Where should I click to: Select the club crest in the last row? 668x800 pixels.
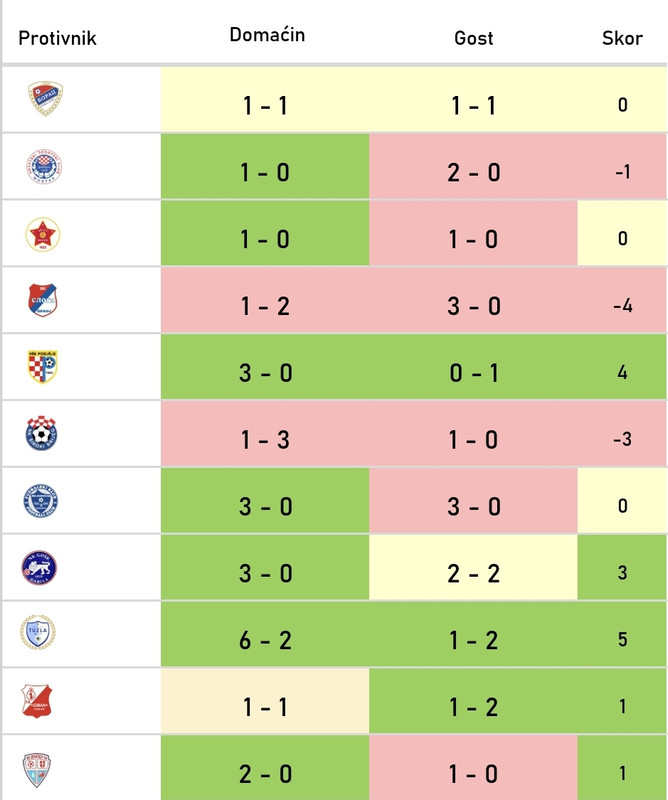[x=37, y=769]
